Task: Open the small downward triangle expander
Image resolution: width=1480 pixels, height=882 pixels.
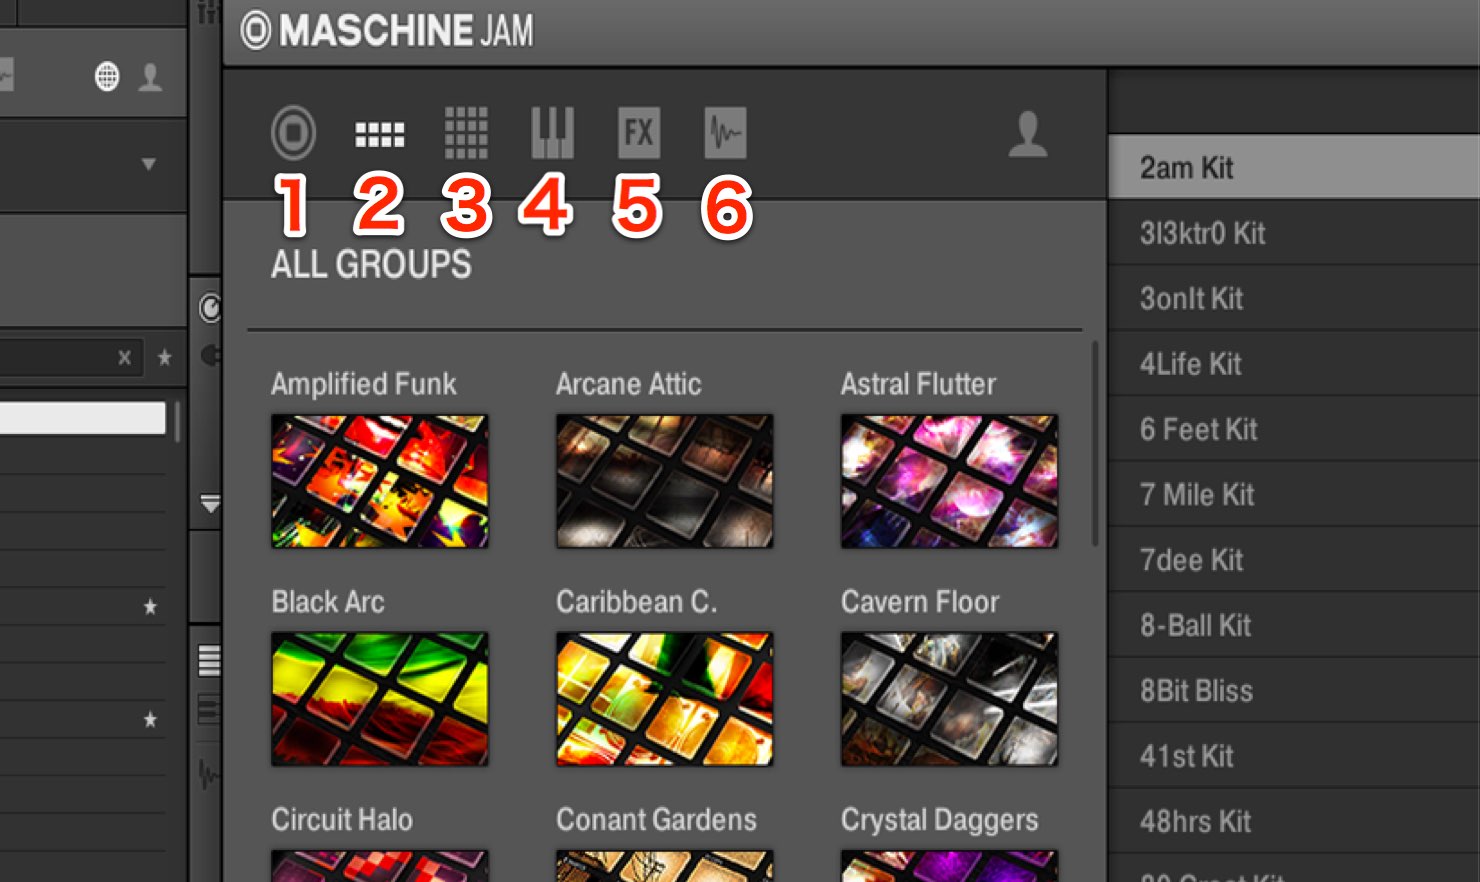Action: [210, 504]
